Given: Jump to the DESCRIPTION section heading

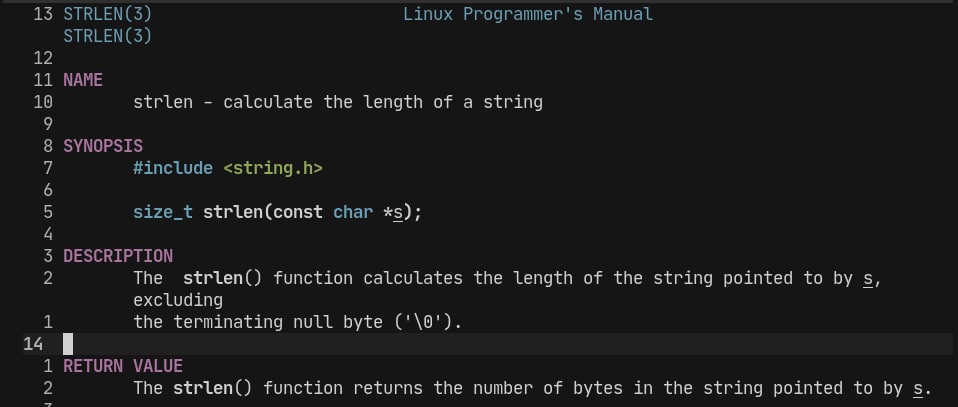Looking at the screenshot, I should (118, 256).
